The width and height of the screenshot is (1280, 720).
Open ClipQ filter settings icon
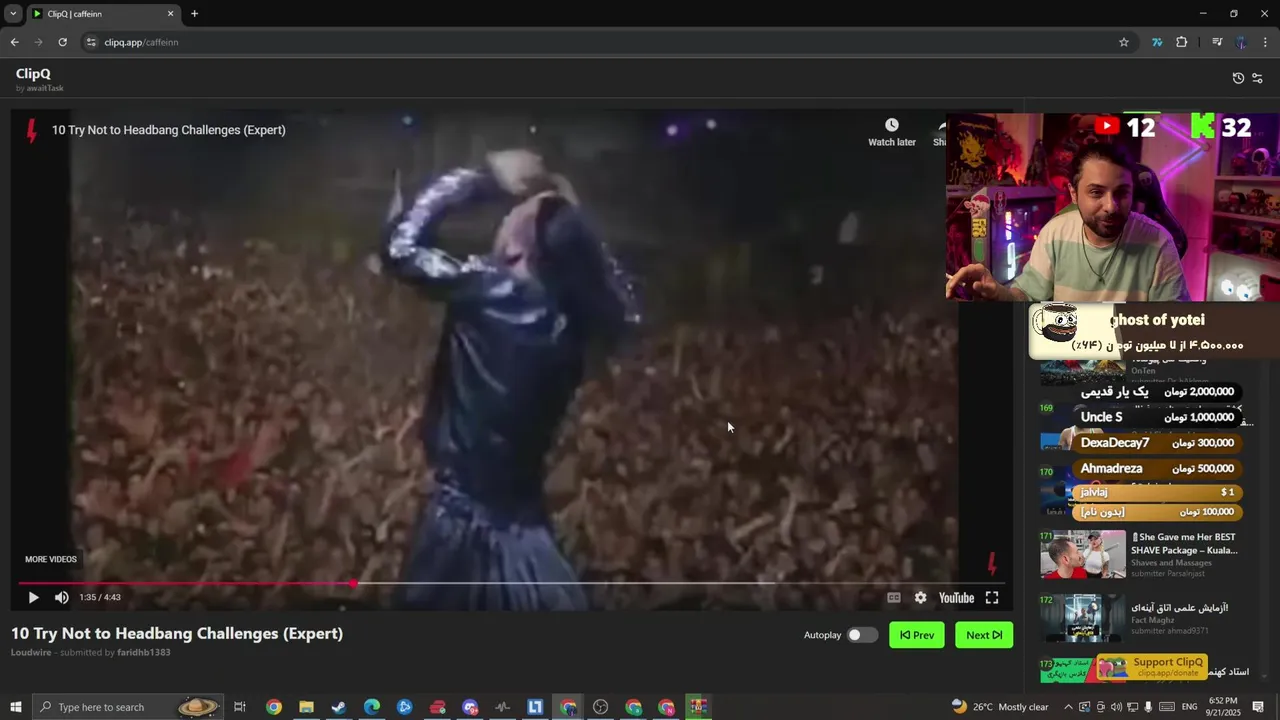pyautogui.click(x=1257, y=78)
